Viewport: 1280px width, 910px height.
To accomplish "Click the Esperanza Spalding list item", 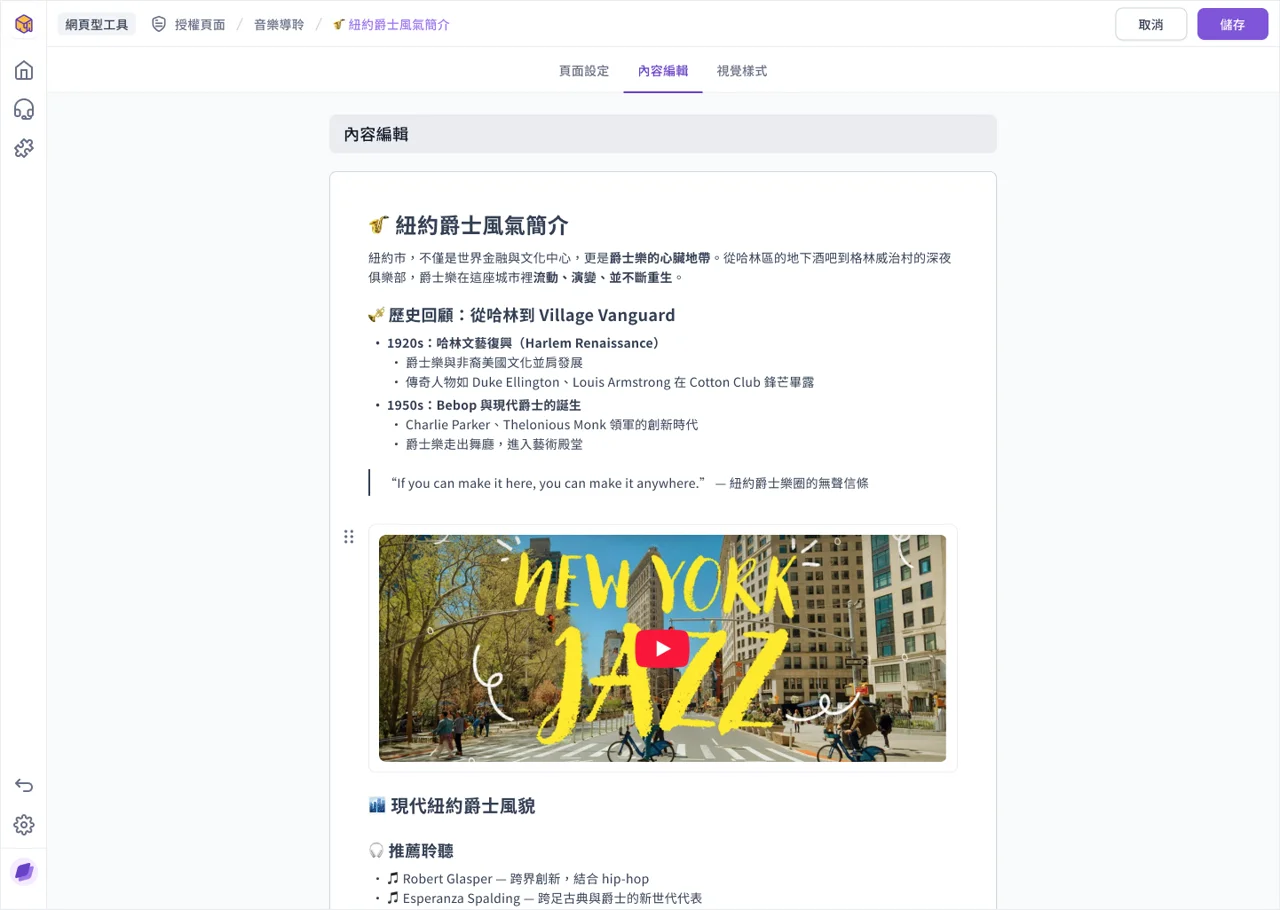I will [x=545, y=898].
